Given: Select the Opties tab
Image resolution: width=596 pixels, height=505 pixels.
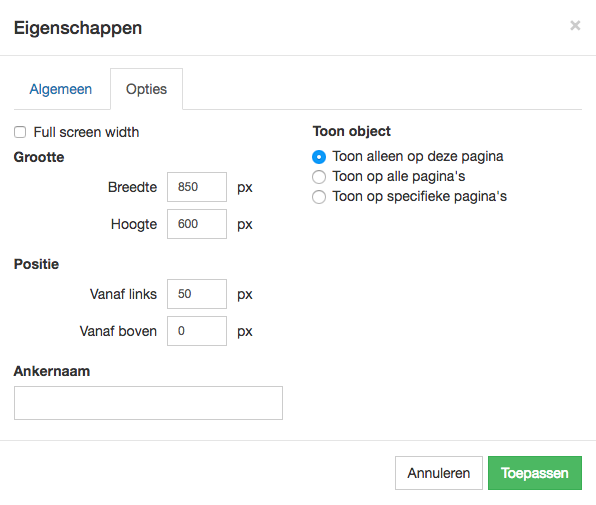Looking at the screenshot, I should (146, 89).
